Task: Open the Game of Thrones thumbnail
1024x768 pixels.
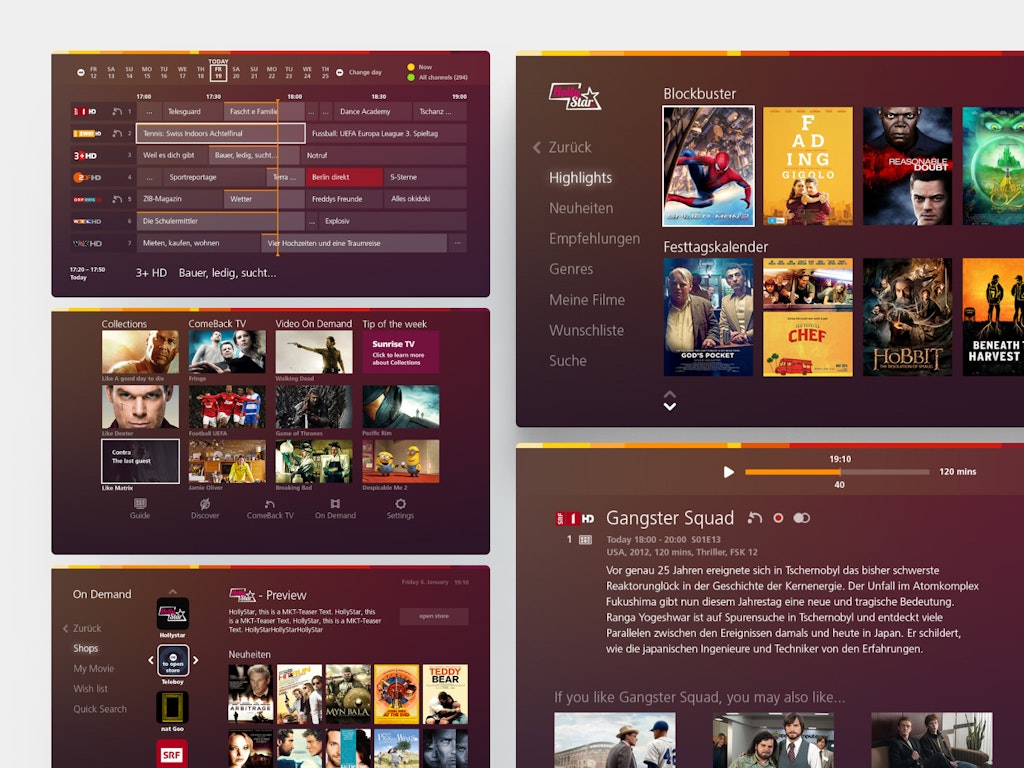Action: point(313,406)
